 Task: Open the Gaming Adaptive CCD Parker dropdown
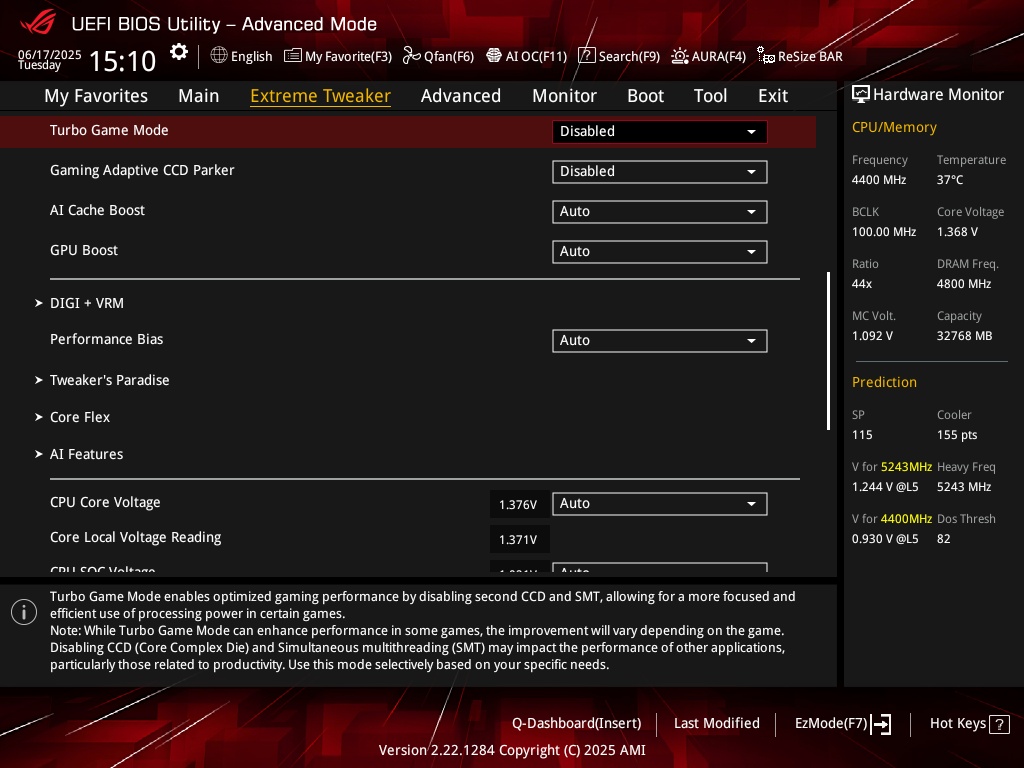[660, 172]
